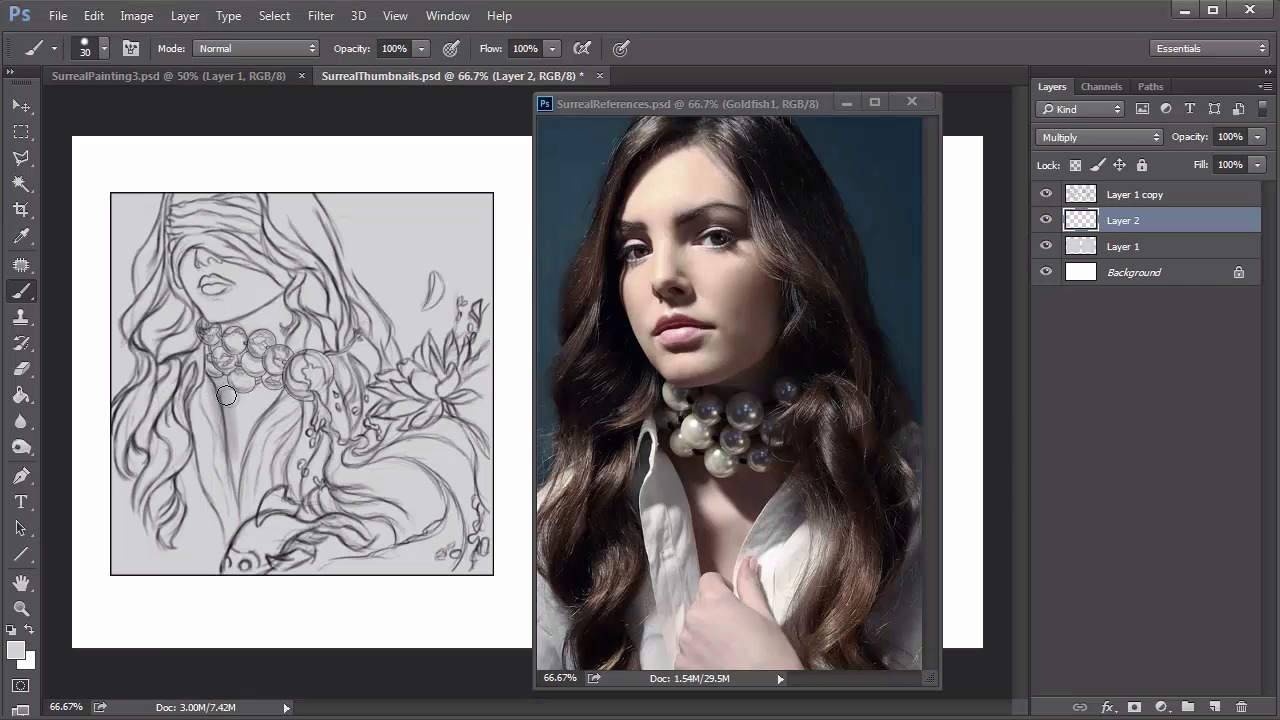Screen dimensions: 1280x720
Task: Select the Brush tool in toolbox
Action: [x=21, y=291]
